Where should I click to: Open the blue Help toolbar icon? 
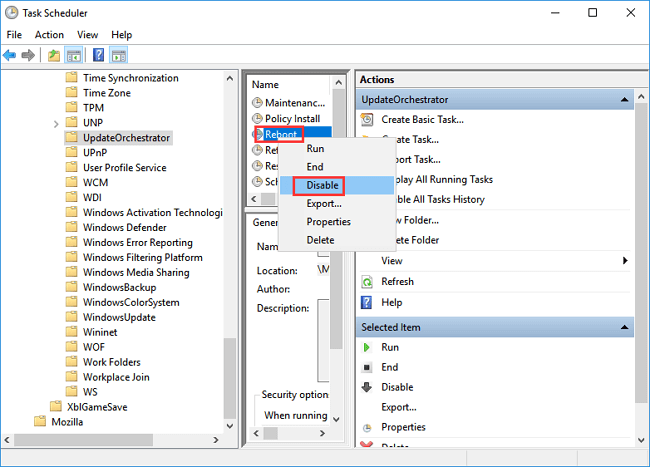(98, 55)
